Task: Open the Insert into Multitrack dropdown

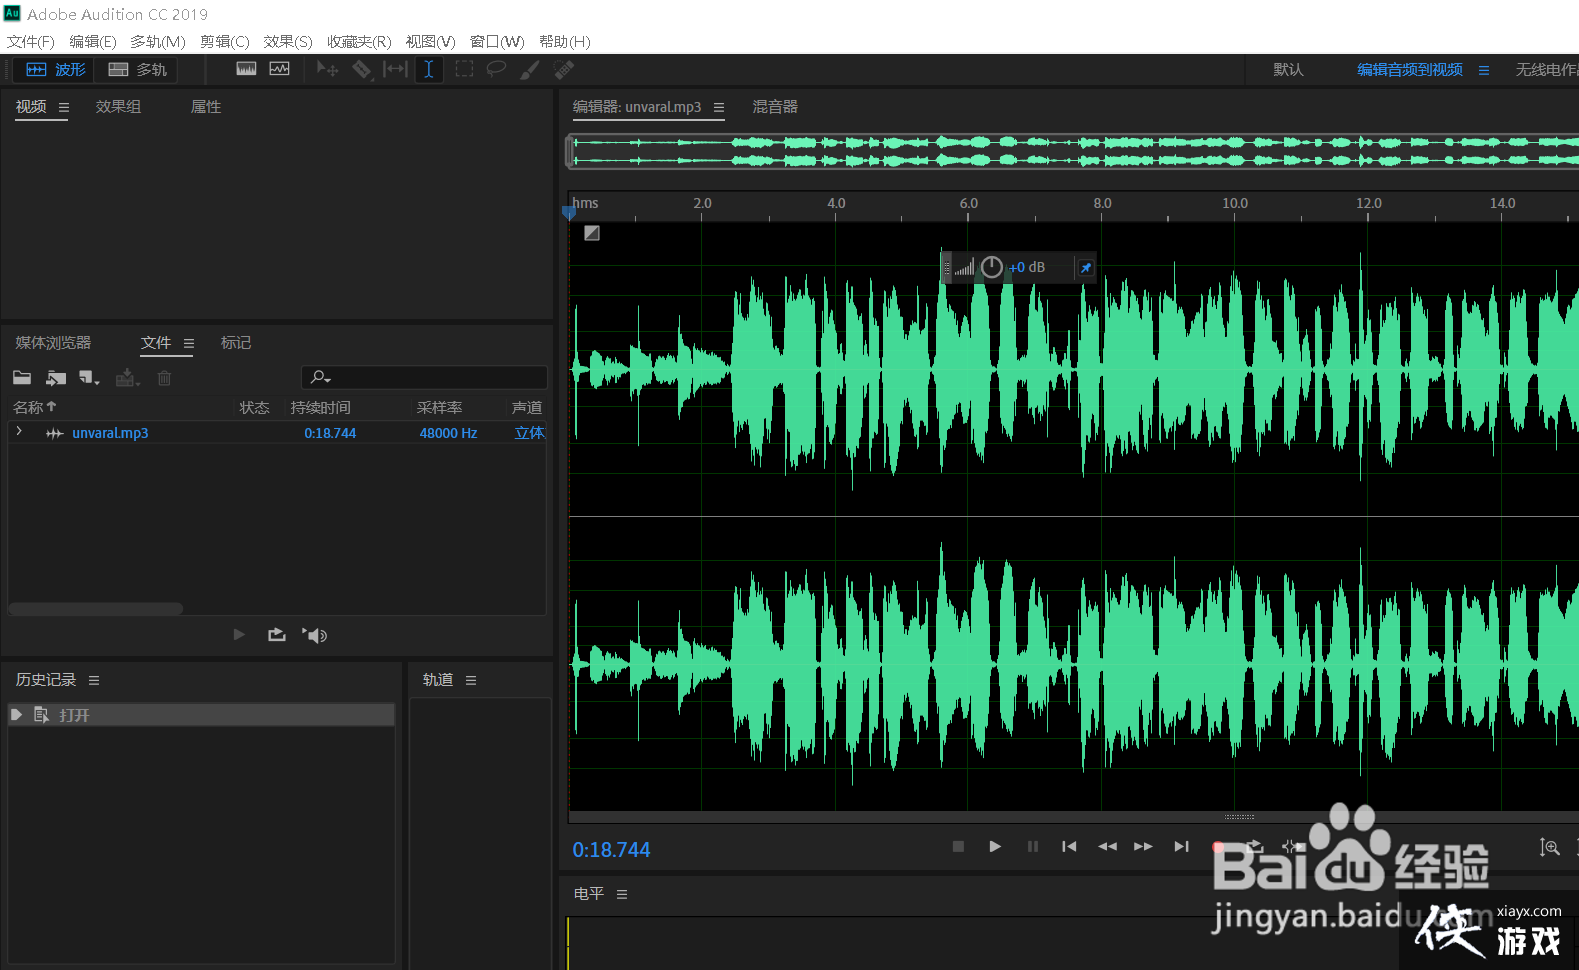Action: (127, 378)
